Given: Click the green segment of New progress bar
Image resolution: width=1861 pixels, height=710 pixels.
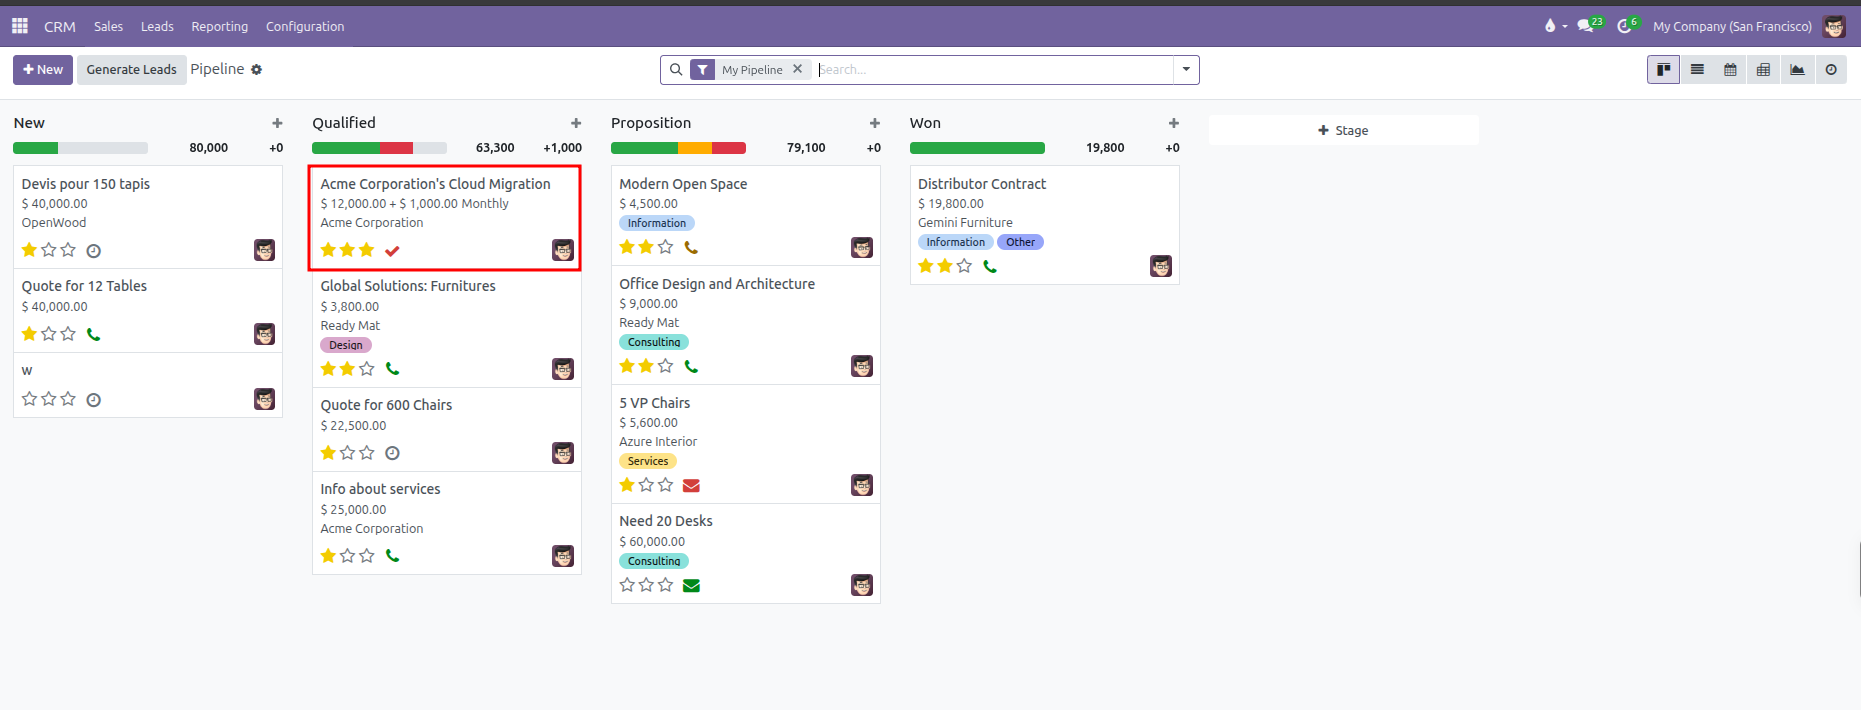Looking at the screenshot, I should point(35,148).
